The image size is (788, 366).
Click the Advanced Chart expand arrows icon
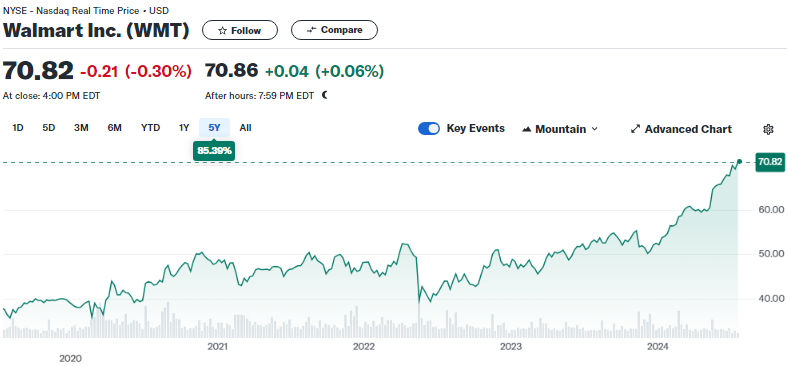(635, 129)
